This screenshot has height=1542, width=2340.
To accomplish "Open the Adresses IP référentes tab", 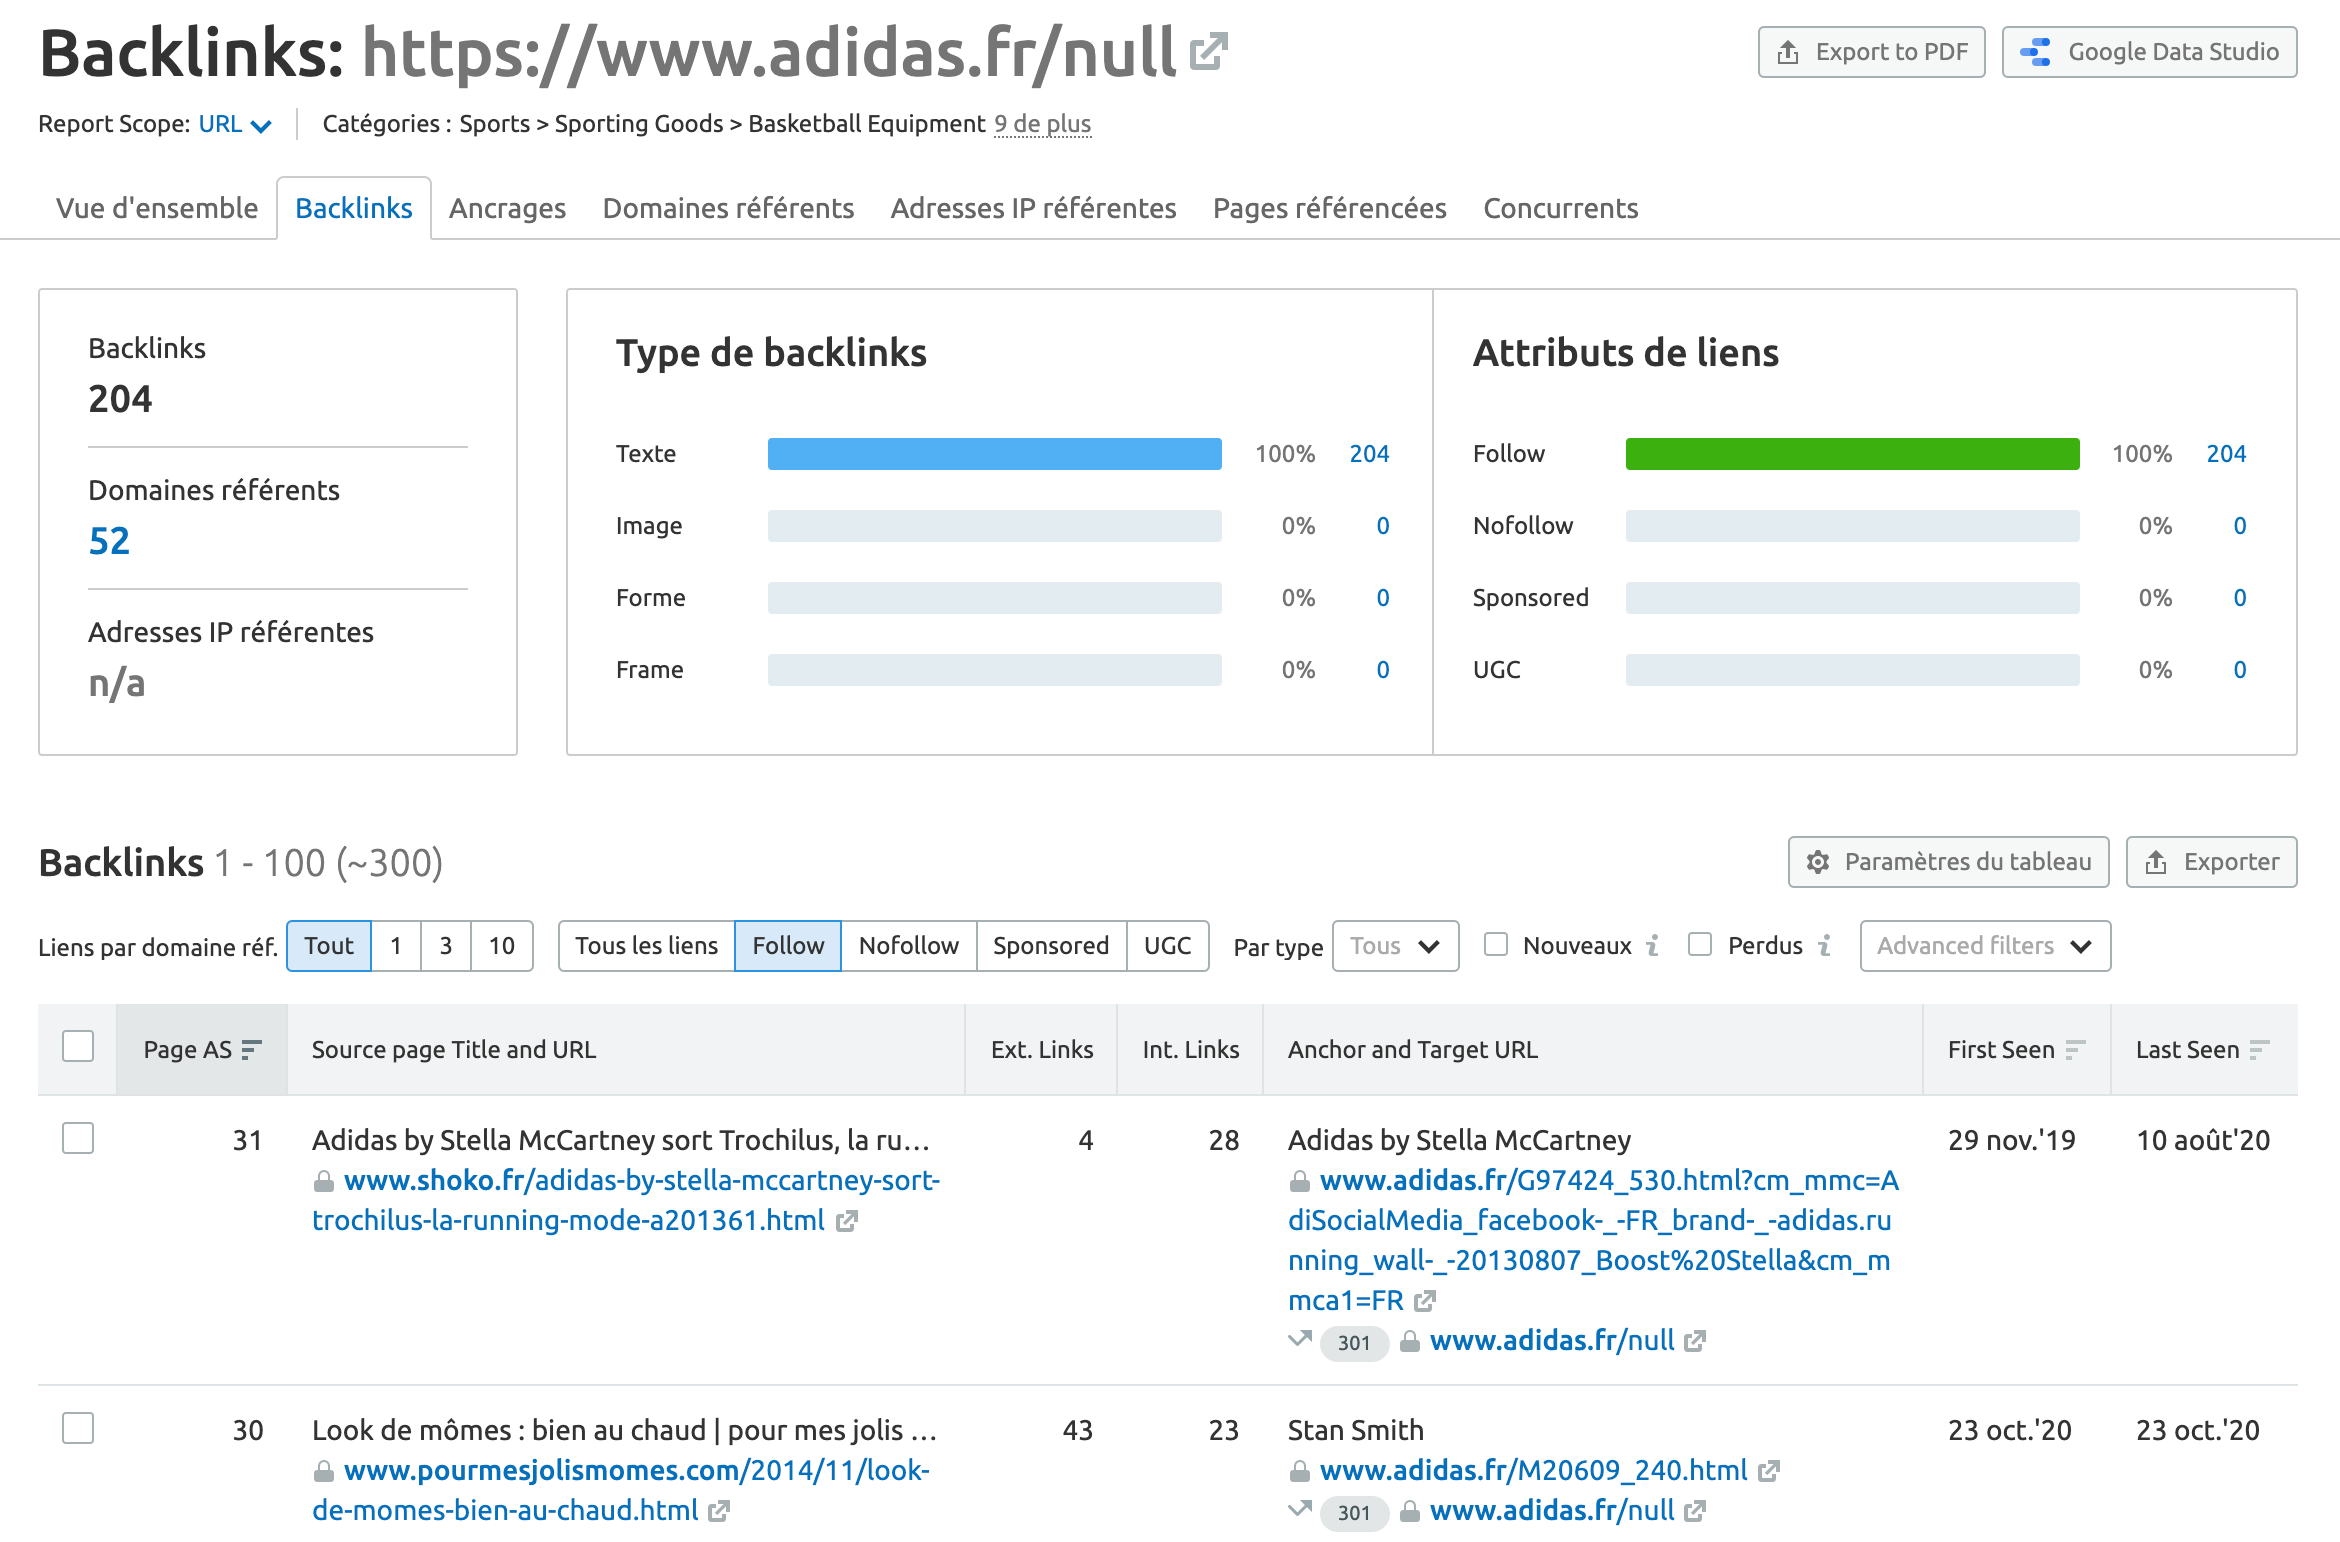I will click(1033, 208).
